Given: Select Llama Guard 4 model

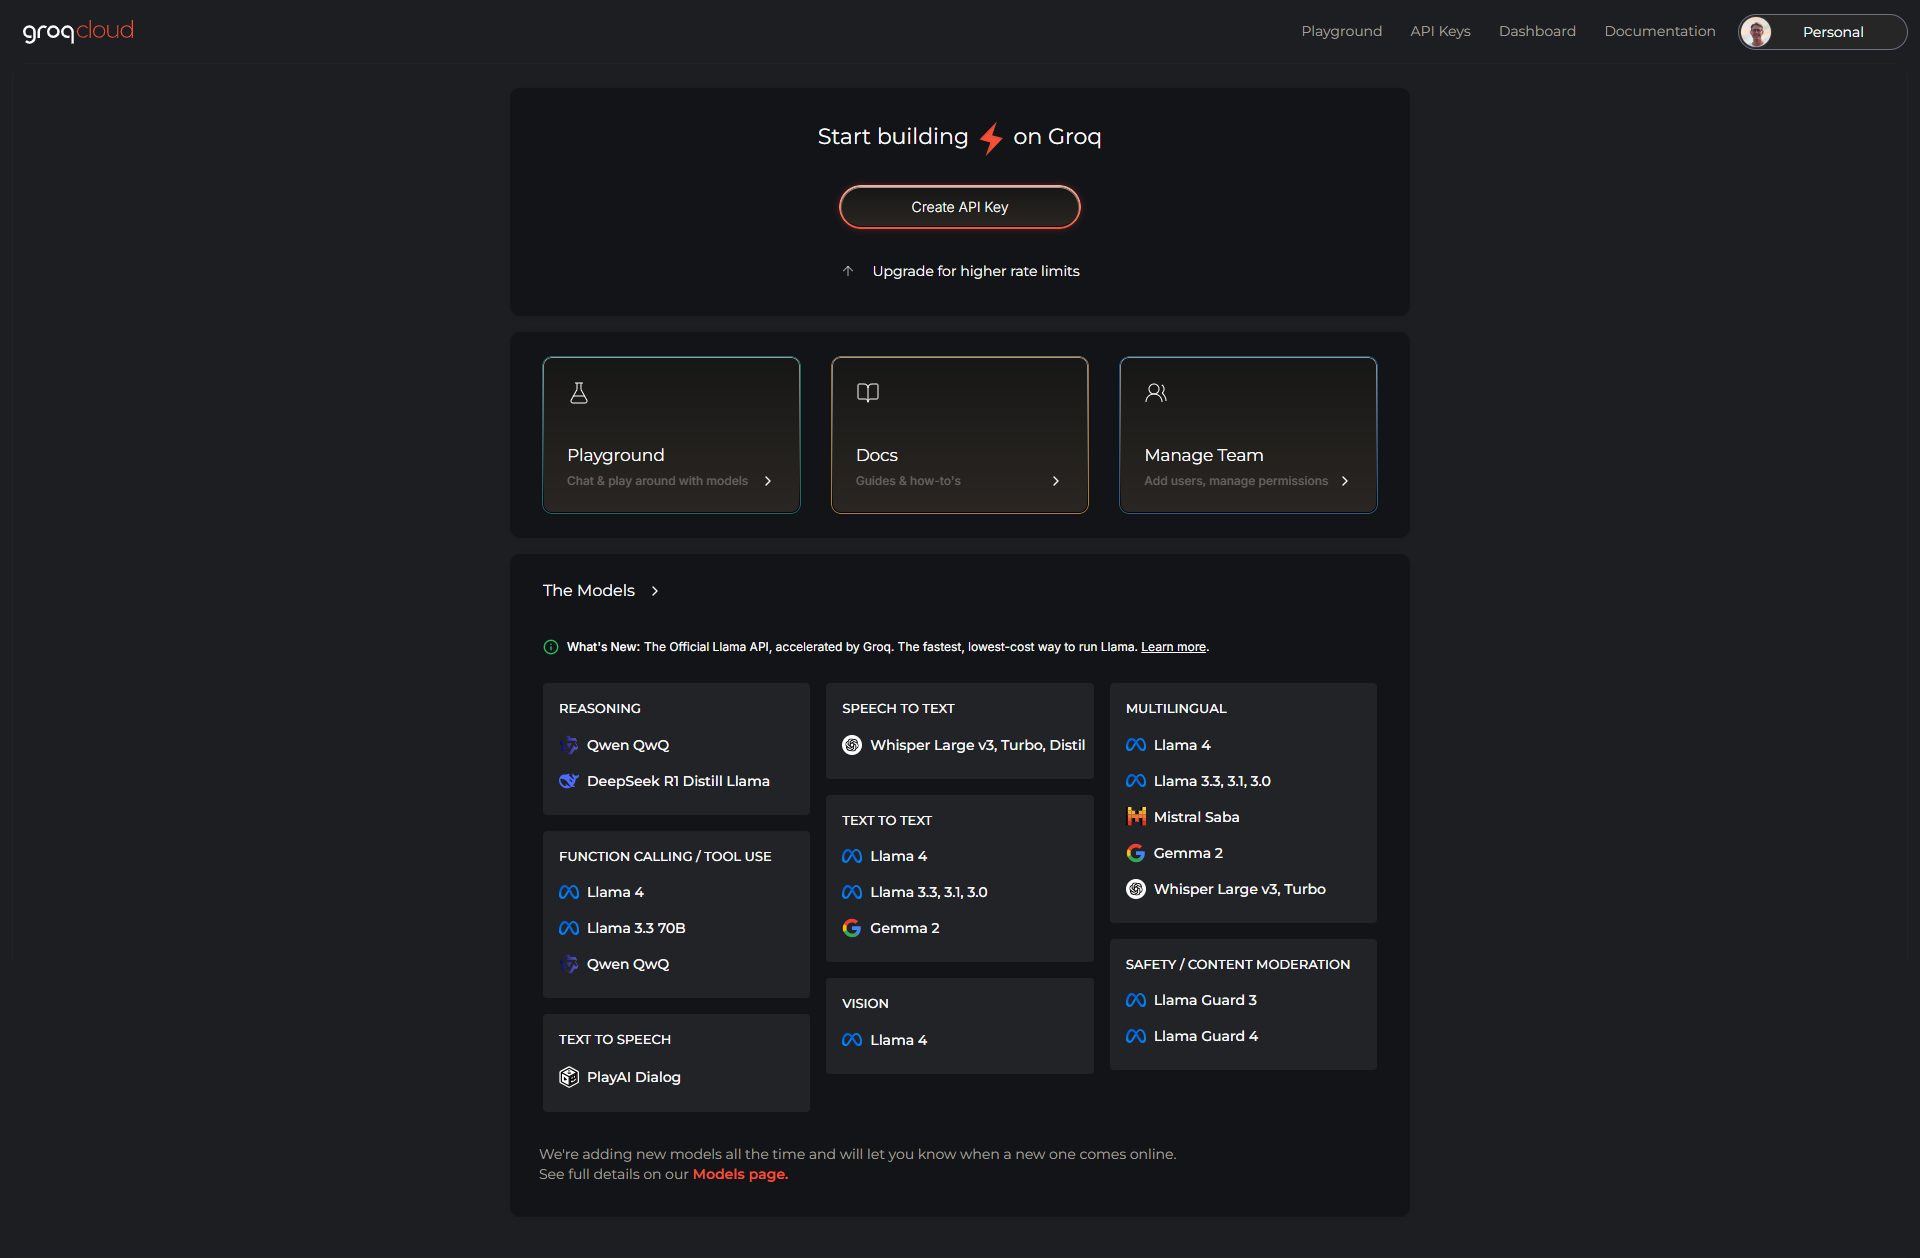Looking at the screenshot, I should click(1206, 1036).
